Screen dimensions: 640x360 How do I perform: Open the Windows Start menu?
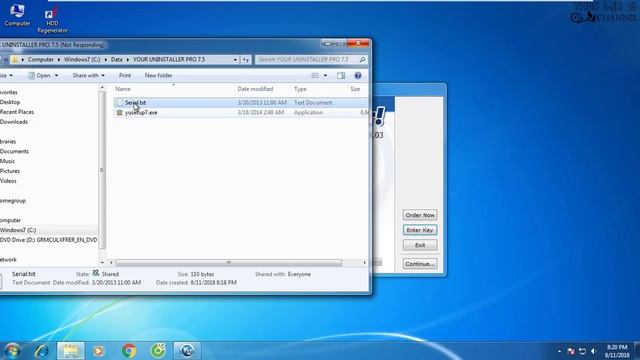coord(12,351)
